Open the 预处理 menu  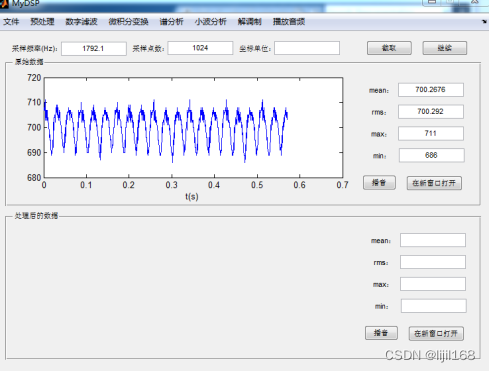[42, 22]
